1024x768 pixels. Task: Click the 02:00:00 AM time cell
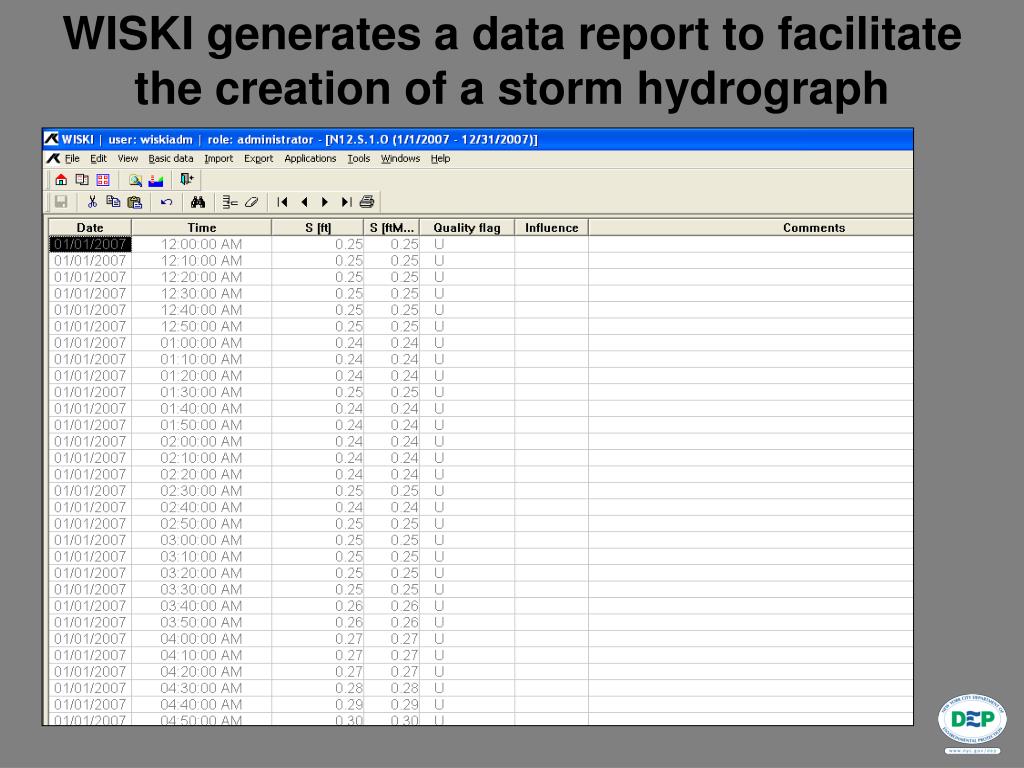(x=201, y=441)
